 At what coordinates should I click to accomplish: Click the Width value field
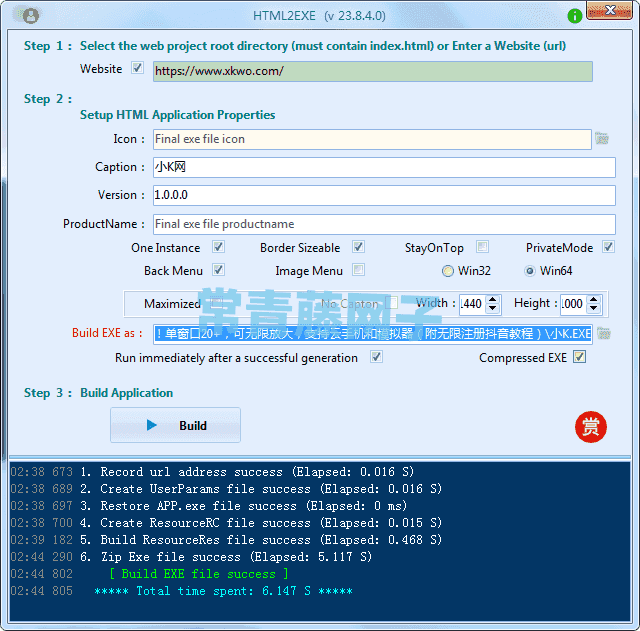click(x=473, y=304)
